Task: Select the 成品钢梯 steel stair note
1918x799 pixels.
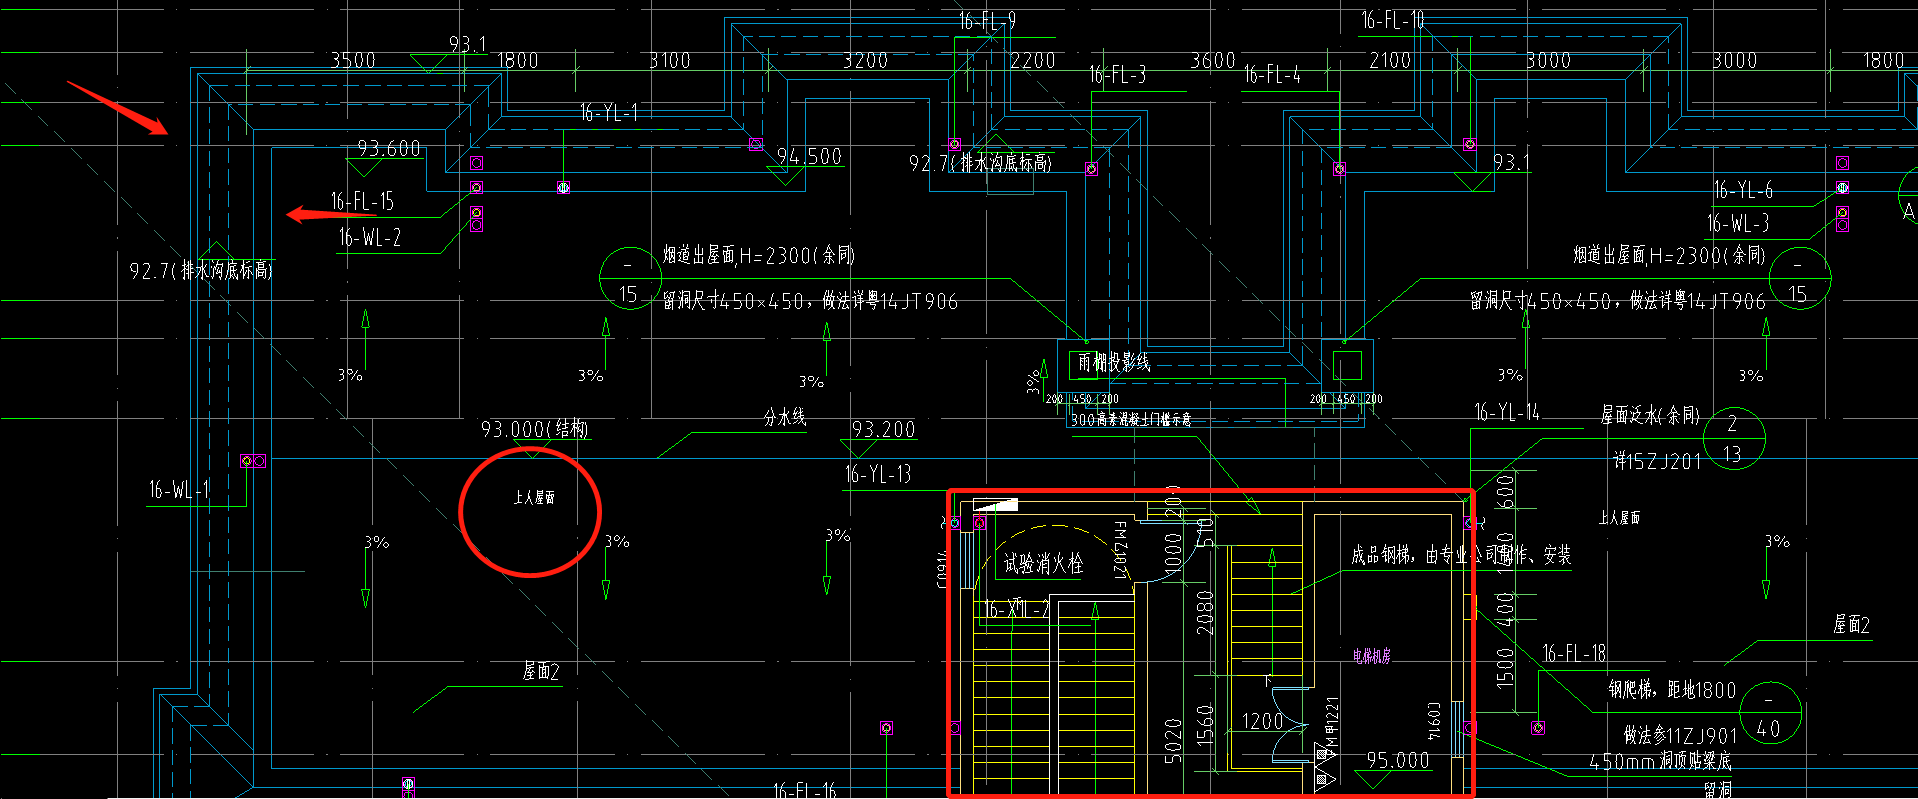Action: pyautogui.click(x=1461, y=554)
